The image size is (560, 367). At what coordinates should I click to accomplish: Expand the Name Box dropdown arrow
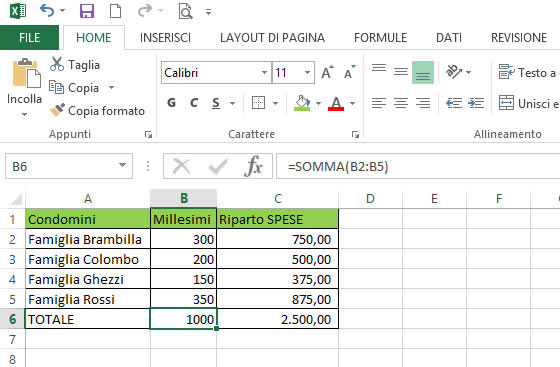(x=122, y=165)
